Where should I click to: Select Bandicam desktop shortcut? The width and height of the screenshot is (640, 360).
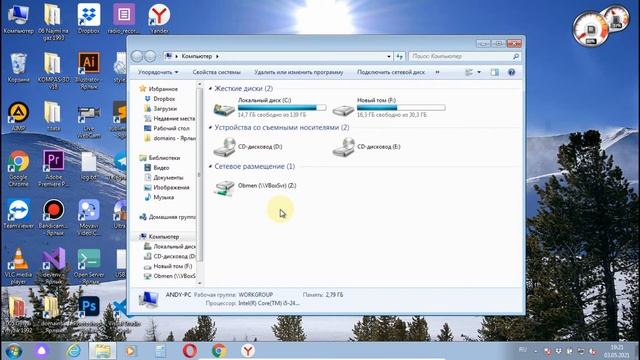53,217
